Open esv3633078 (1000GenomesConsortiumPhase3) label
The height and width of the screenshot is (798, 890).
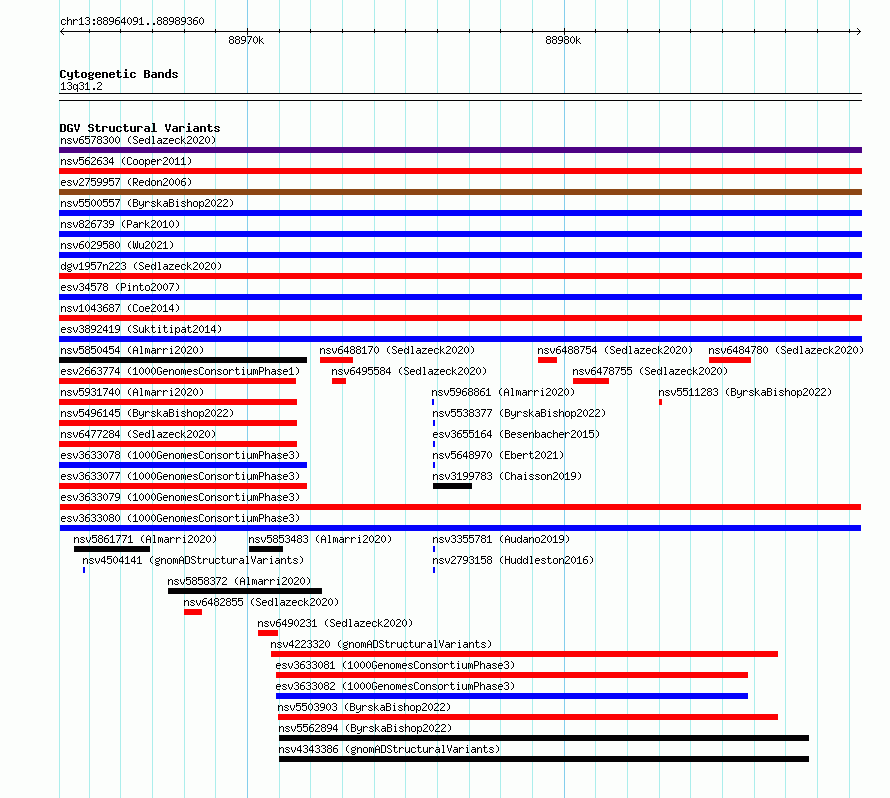click(180, 455)
